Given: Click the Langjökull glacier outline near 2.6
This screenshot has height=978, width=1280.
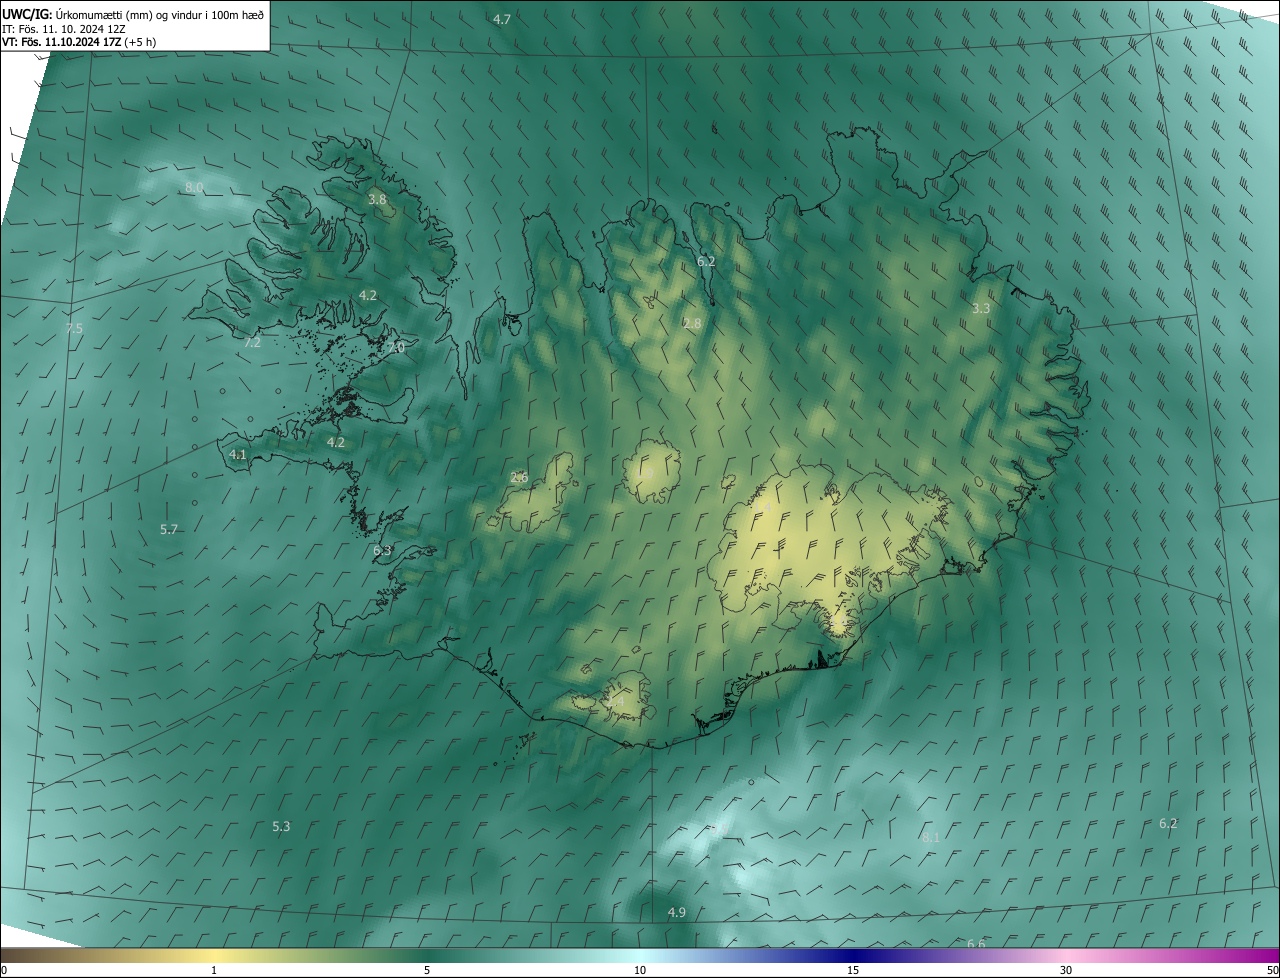Looking at the screenshot, I should [x=534, y=493].
